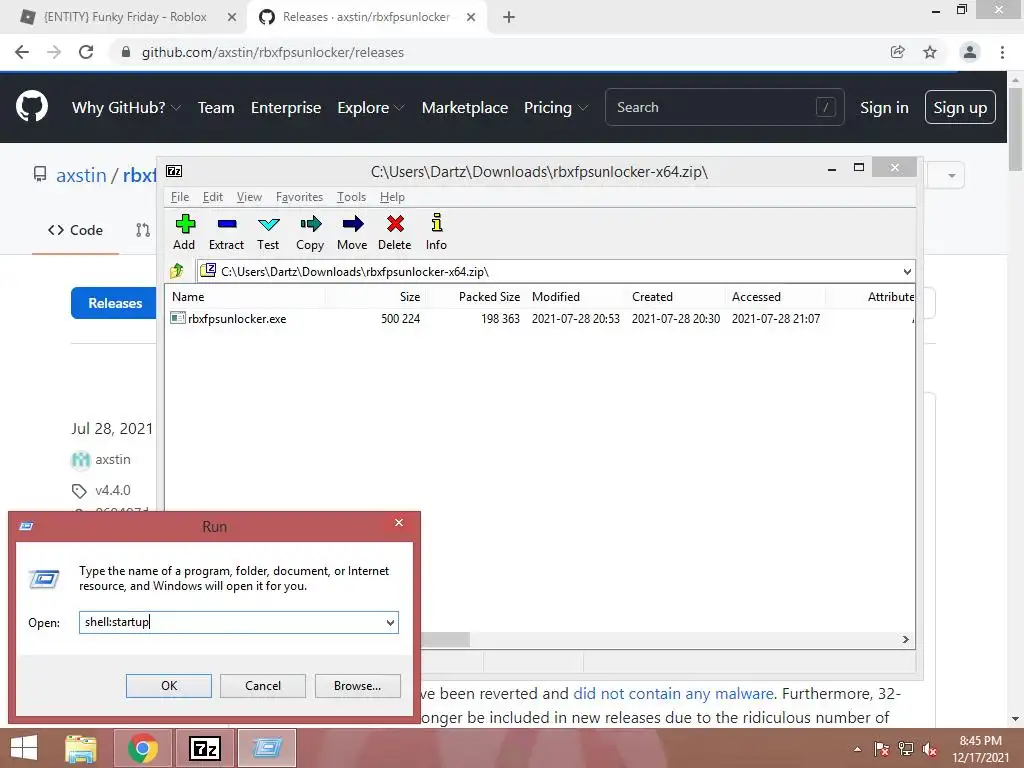Viewport: 1024px width, 768px height.
Task: Expand the Why GitHub? menu
Action: click(x=126, y=108)
